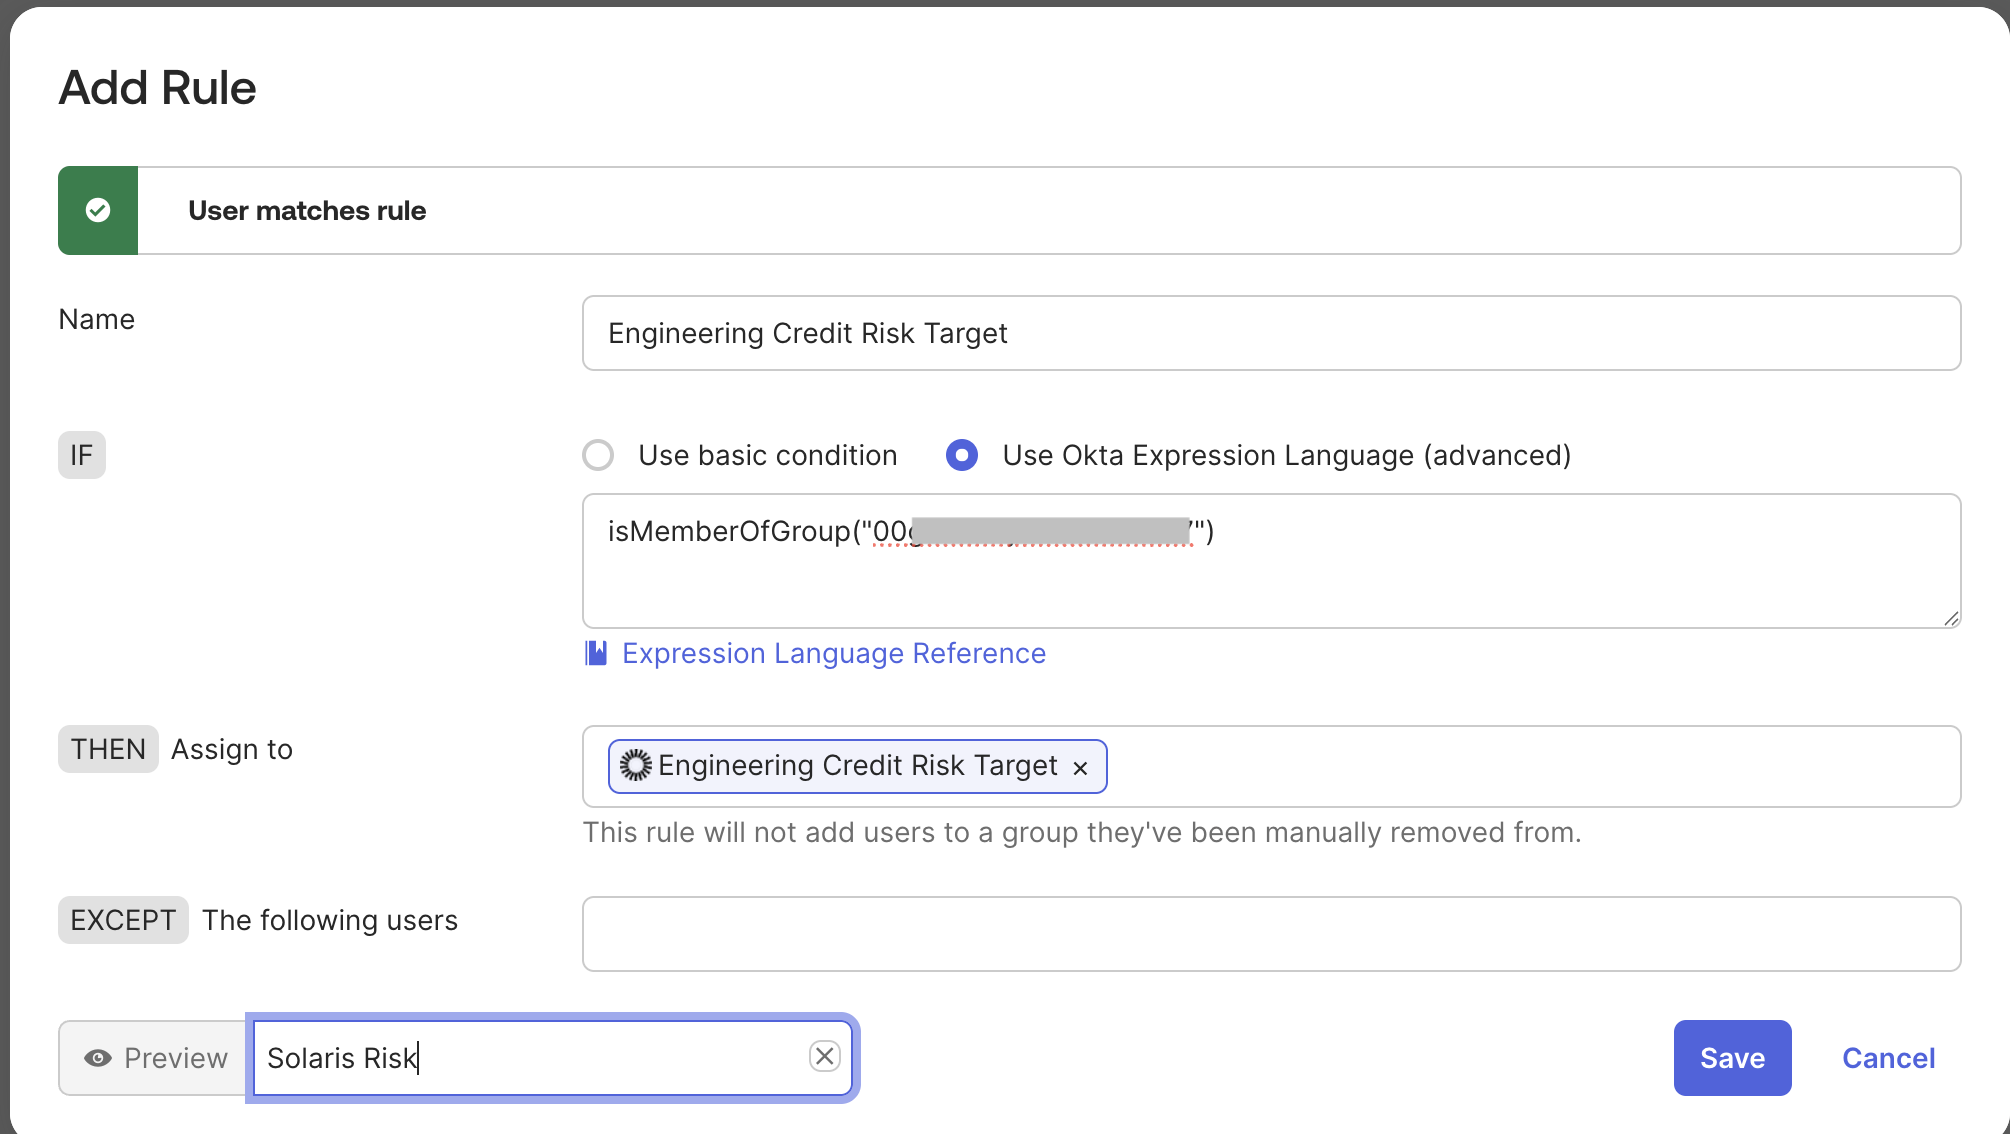This screenshot has height=1134, width=2010.
Task: Click the EXCEPT label badge
Action: pyautogui.click(x=123, y=920)
